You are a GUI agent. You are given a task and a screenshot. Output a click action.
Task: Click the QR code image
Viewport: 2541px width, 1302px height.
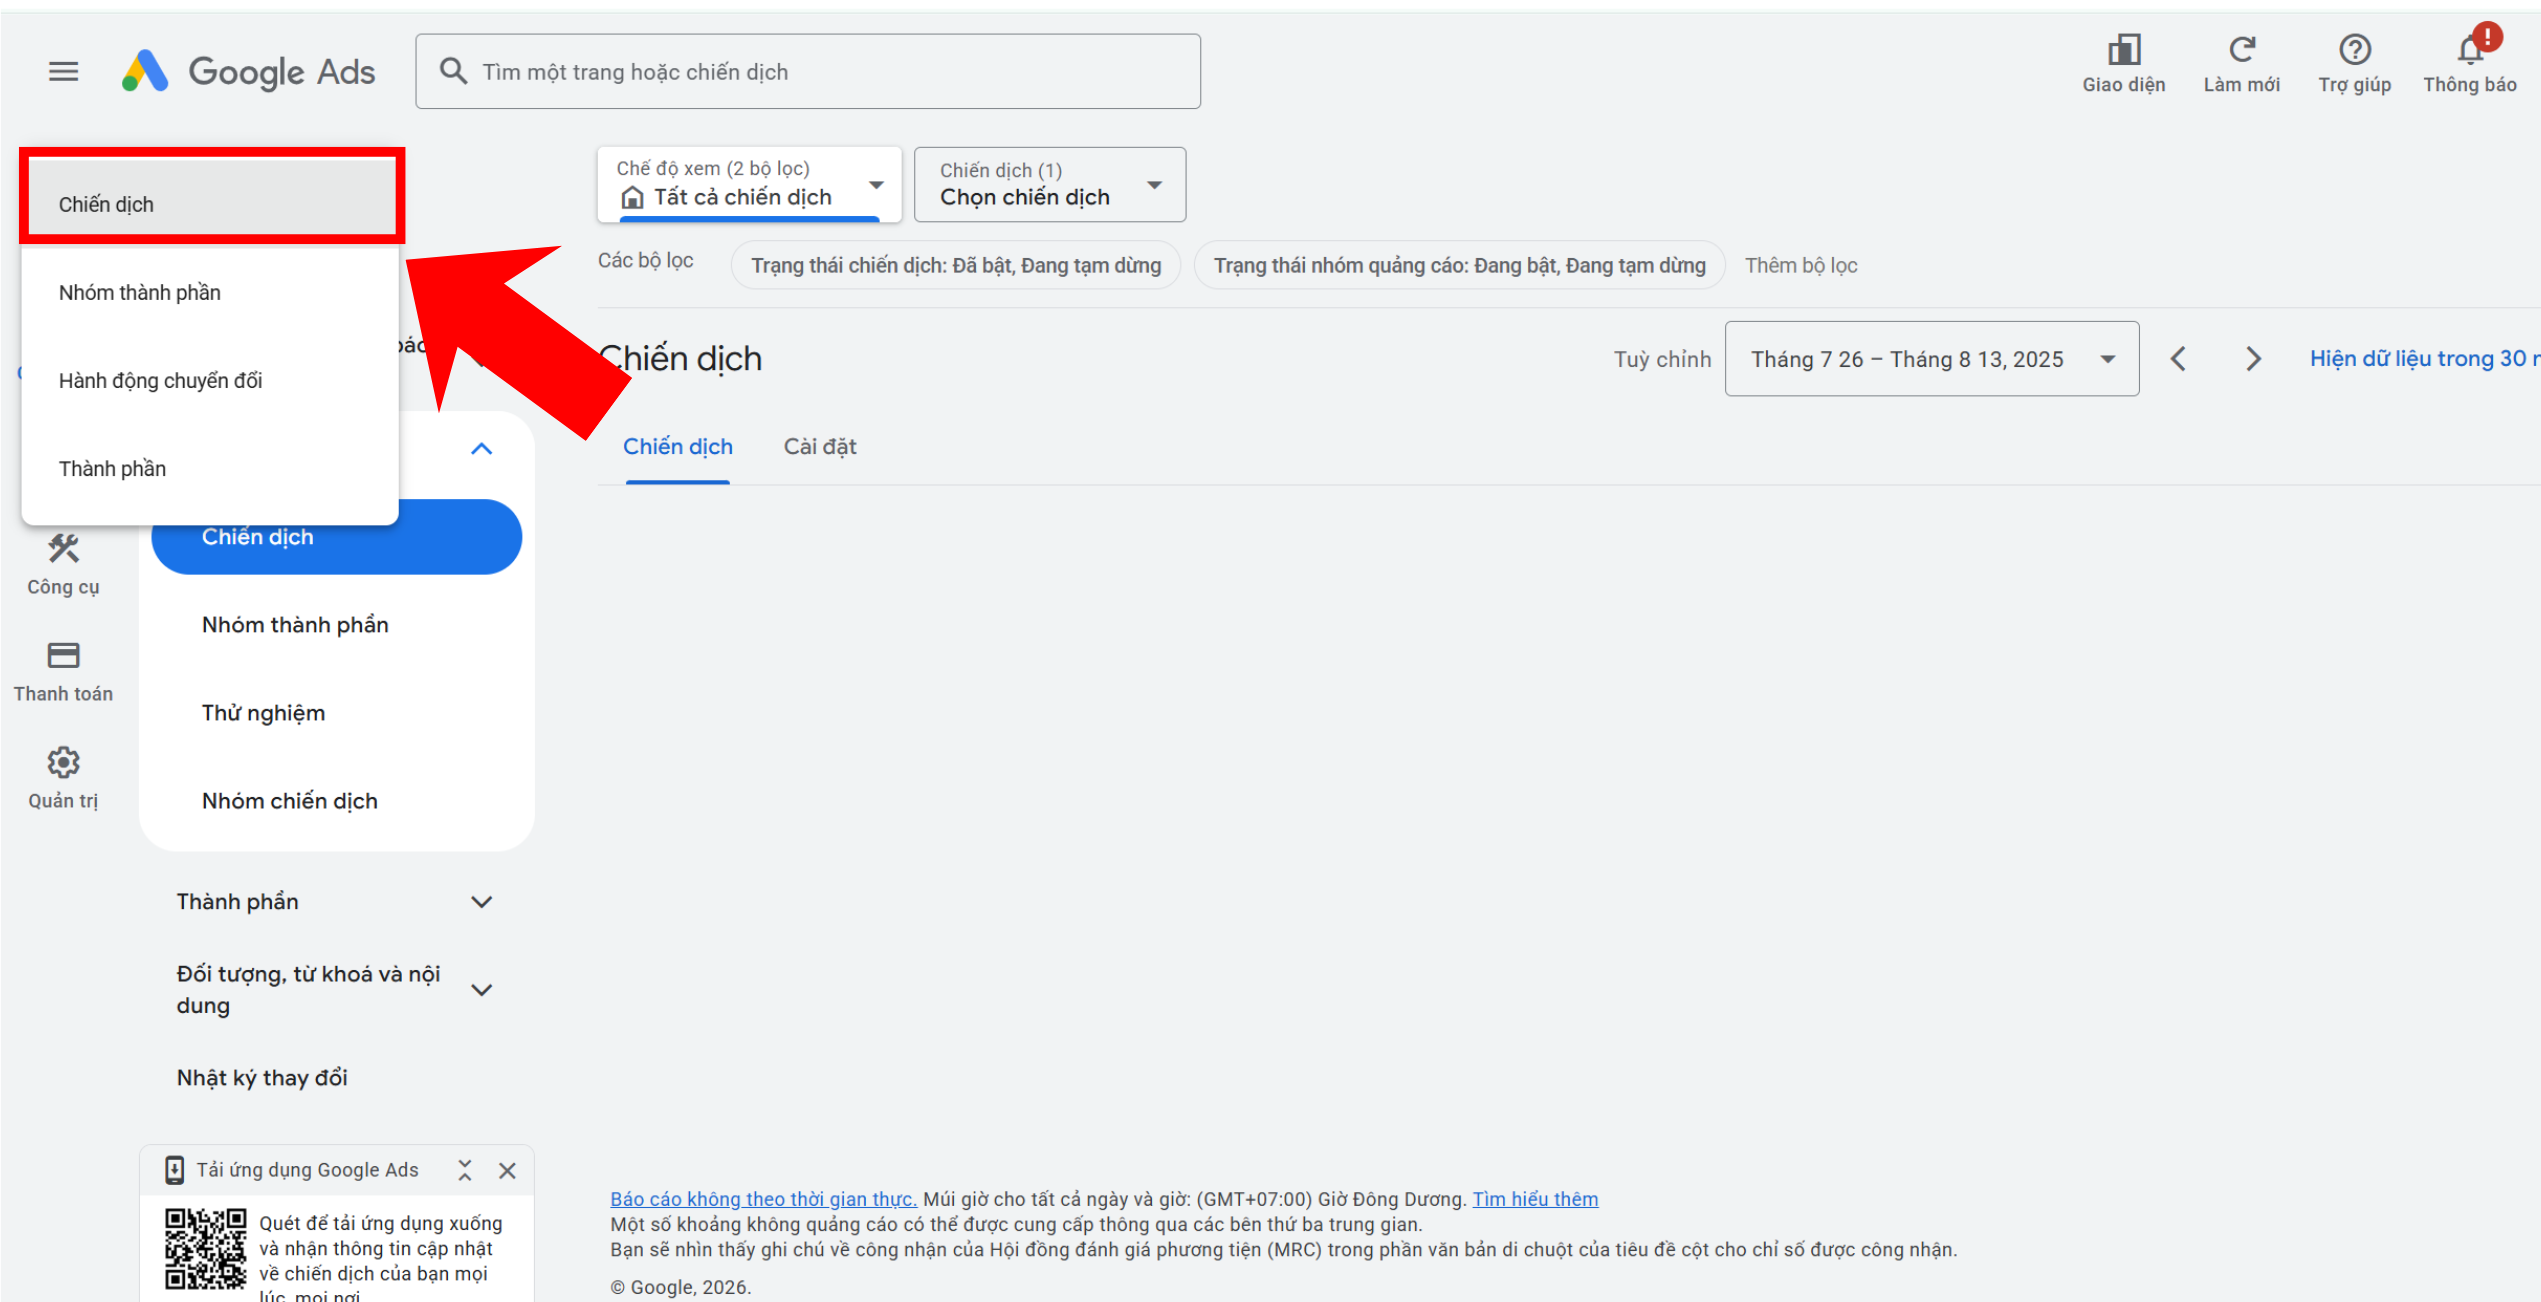(x=205, y=1248)
